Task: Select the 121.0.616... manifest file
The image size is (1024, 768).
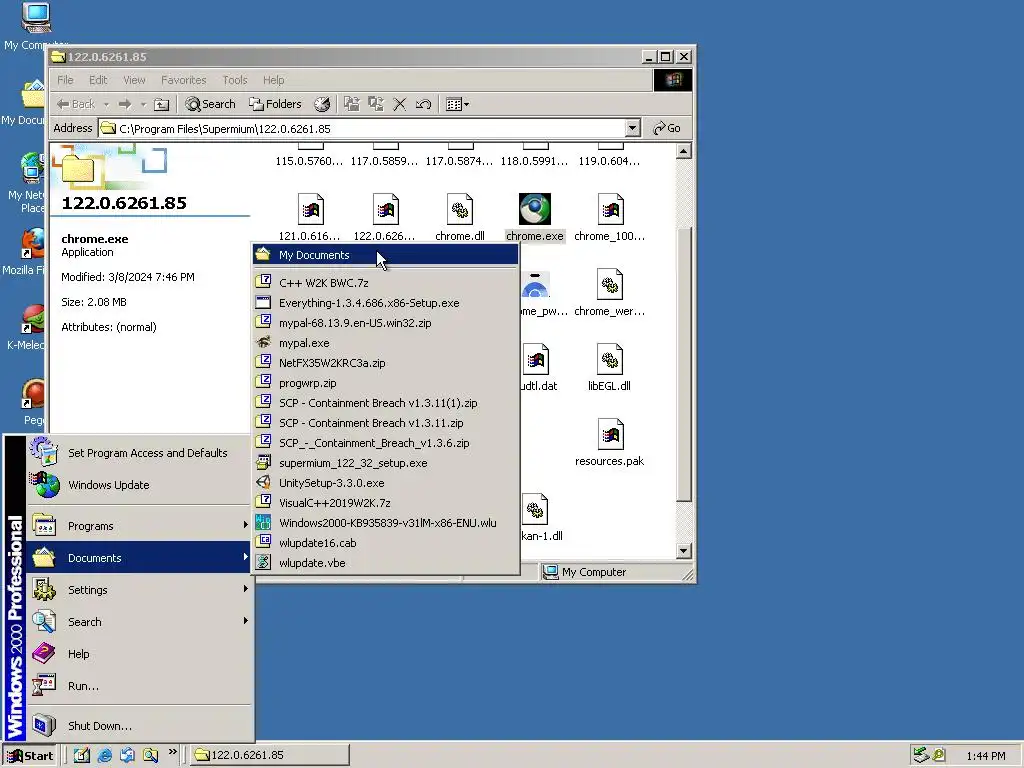Action: click(310, 218)
